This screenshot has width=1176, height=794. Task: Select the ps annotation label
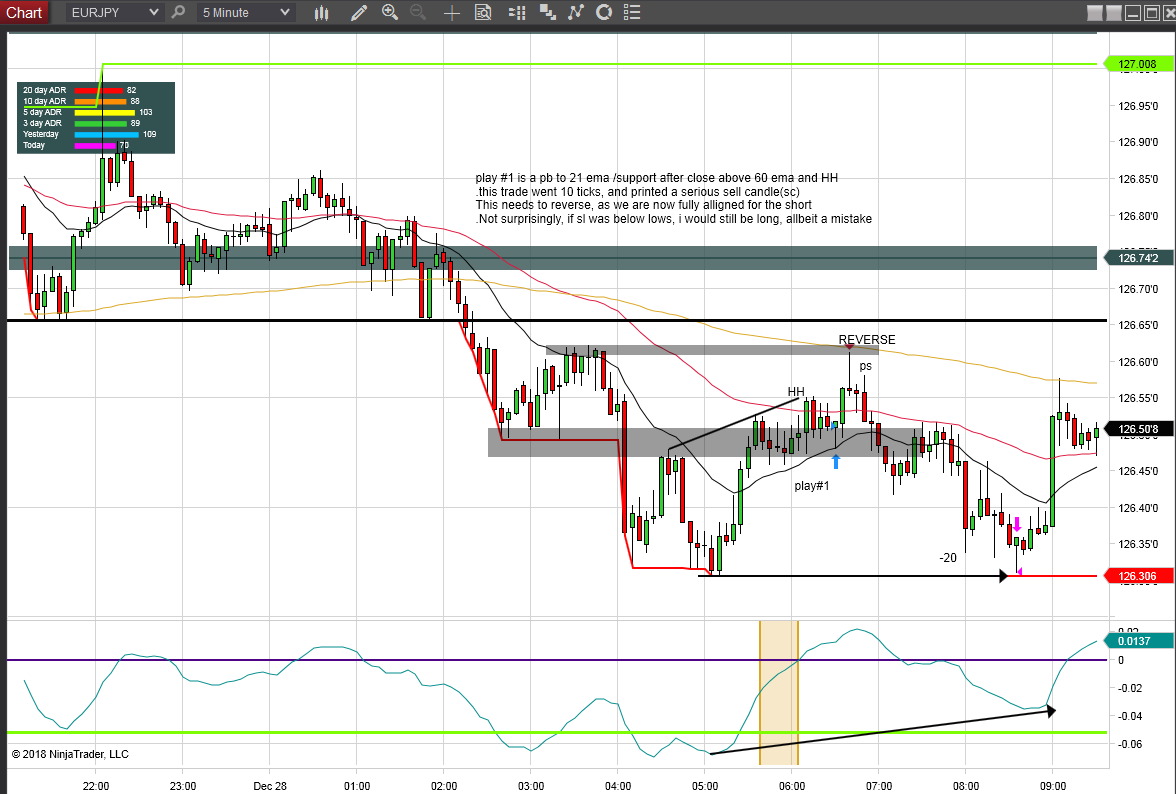click(x=866, y=366)
